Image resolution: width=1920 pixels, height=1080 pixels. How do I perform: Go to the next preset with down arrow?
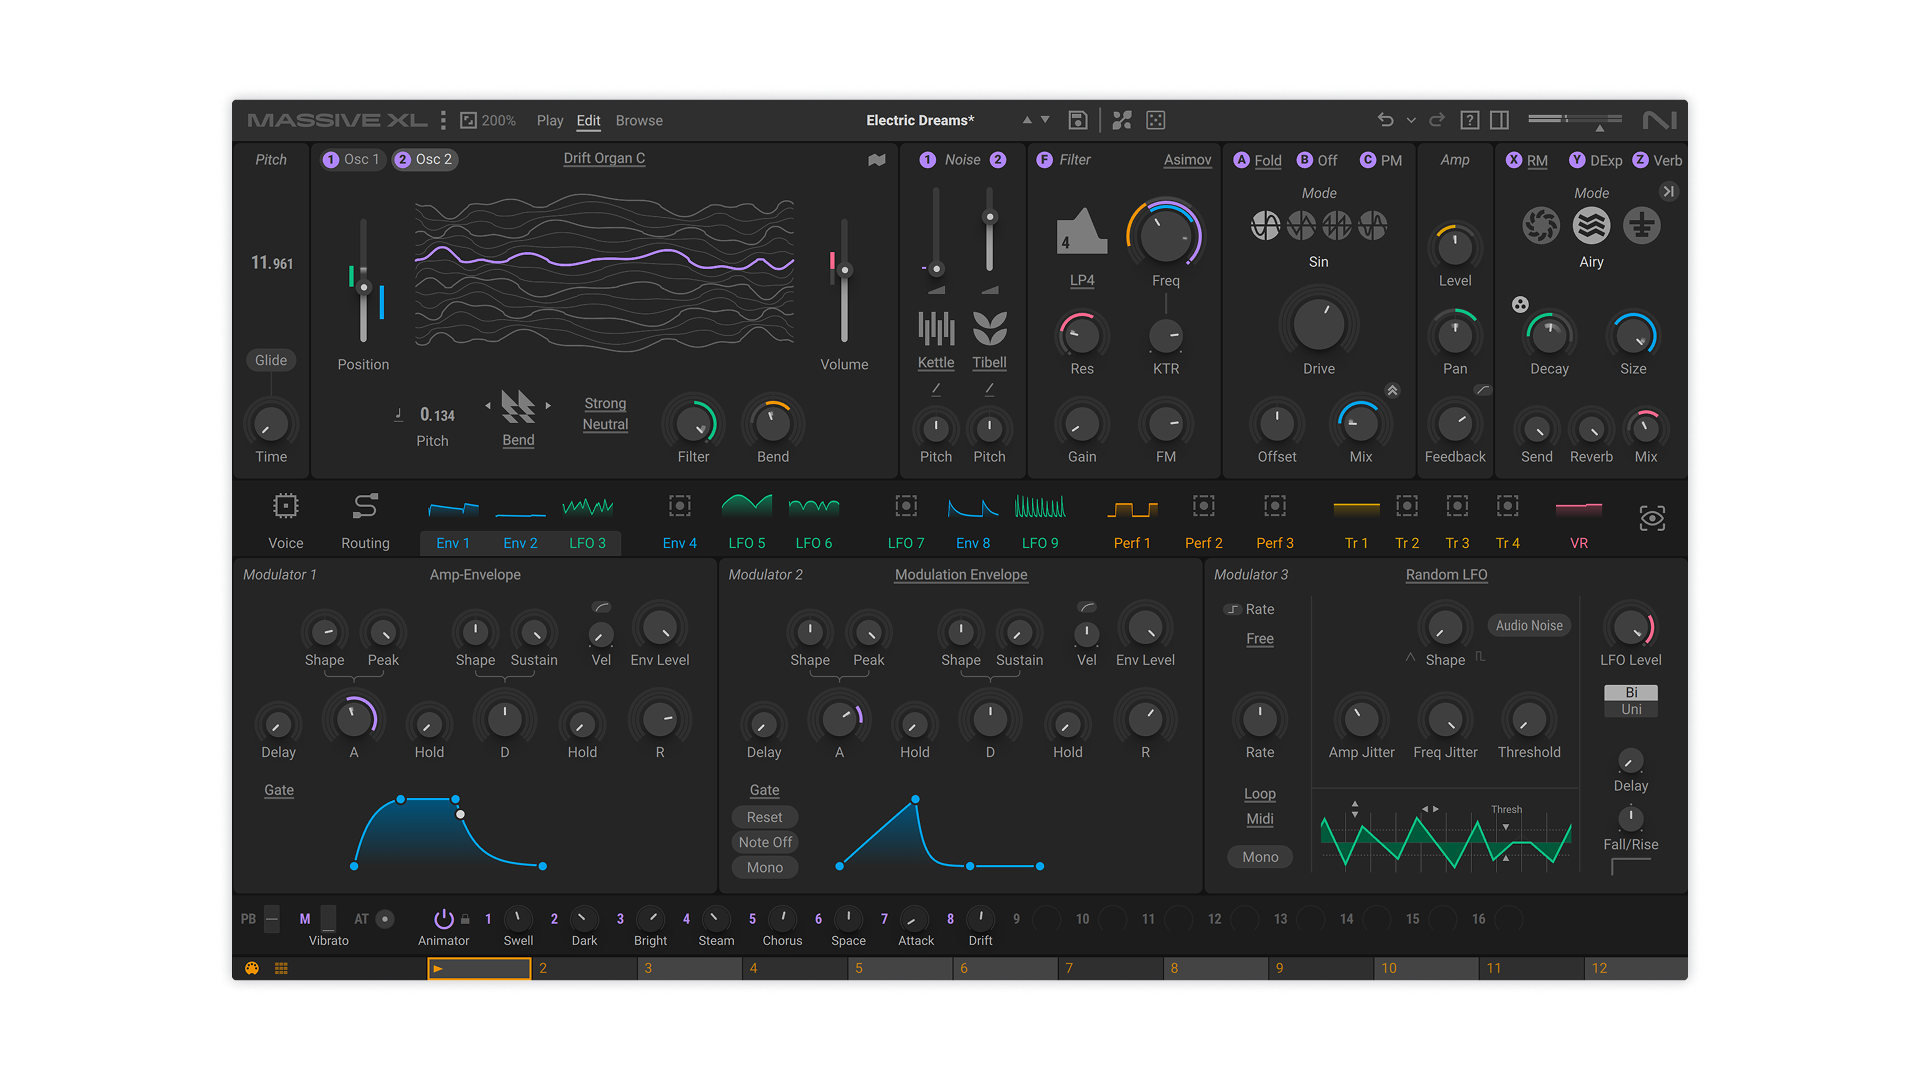coord(1045,120)
